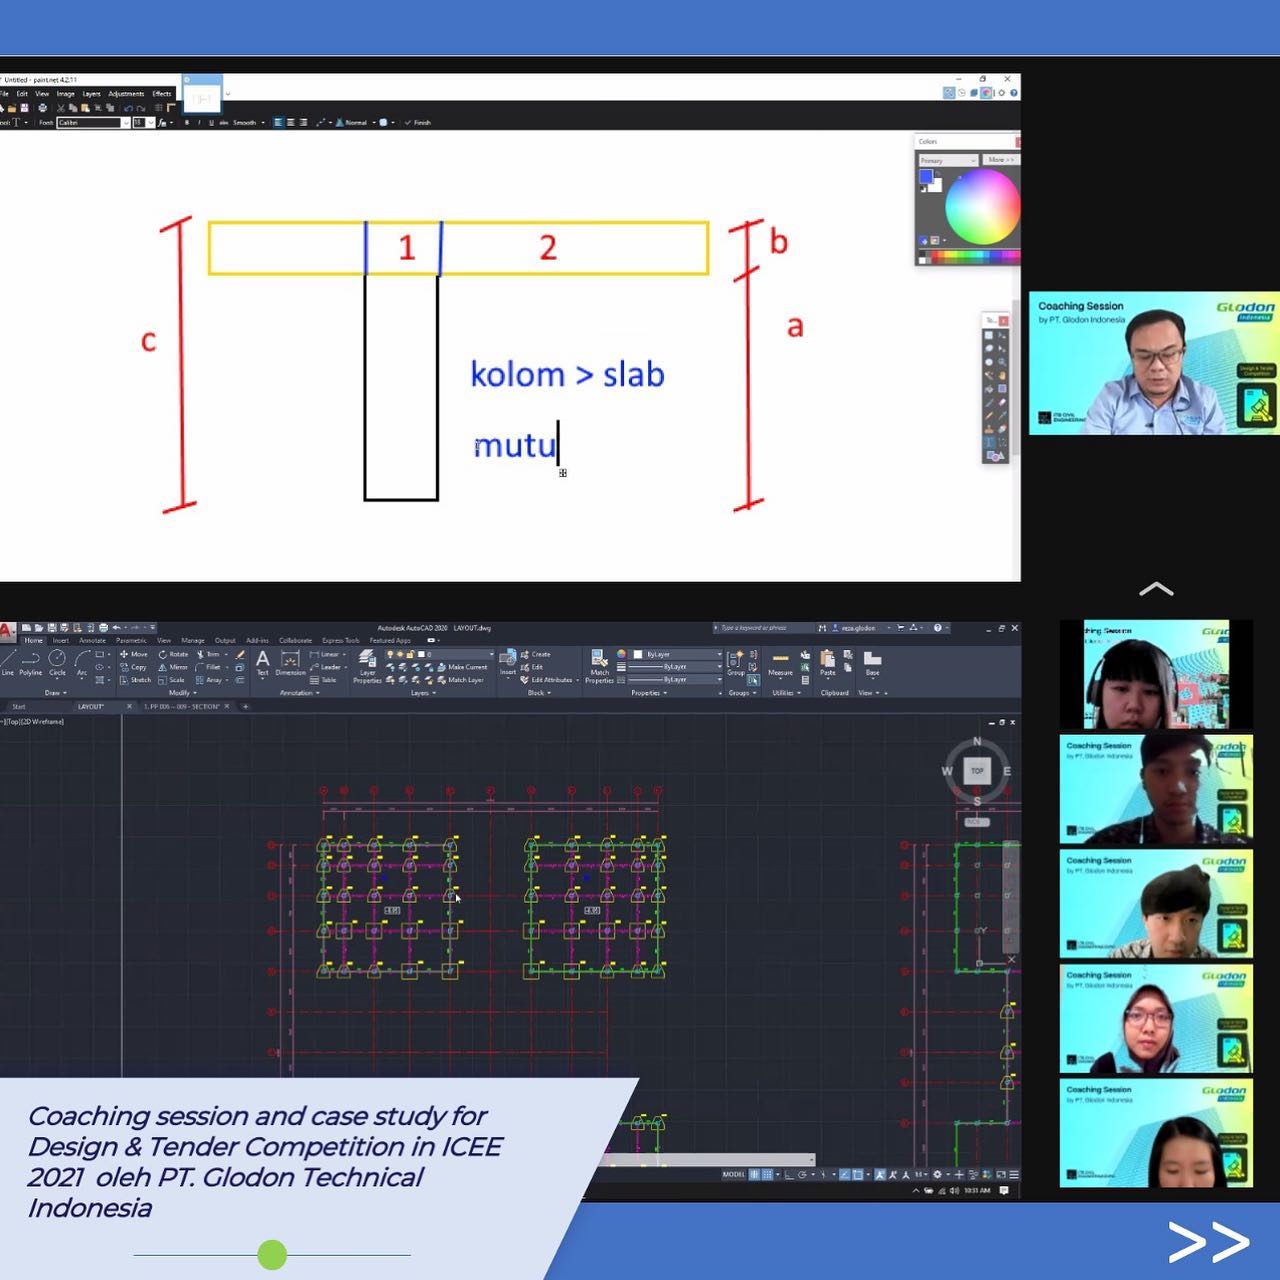Click the Group tool in AutoCAD
This screenshot has width=1280, height=1280.
coord(736,662)
